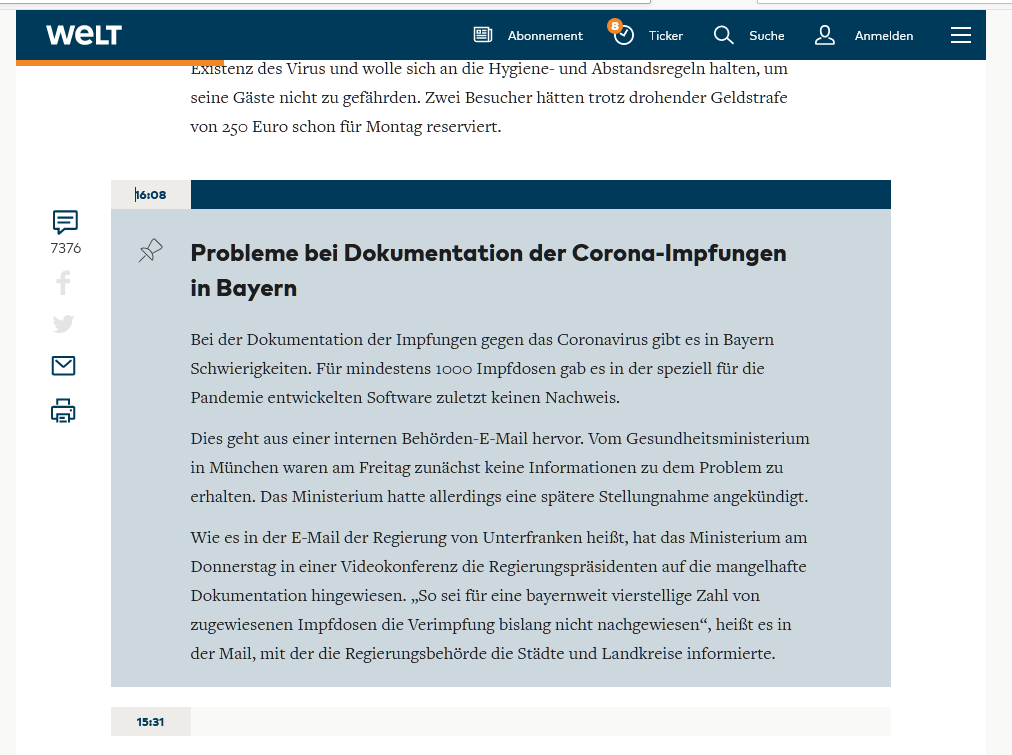Share article via email icon
Viewport: 1012px width, 755px height.
point(63,366)
